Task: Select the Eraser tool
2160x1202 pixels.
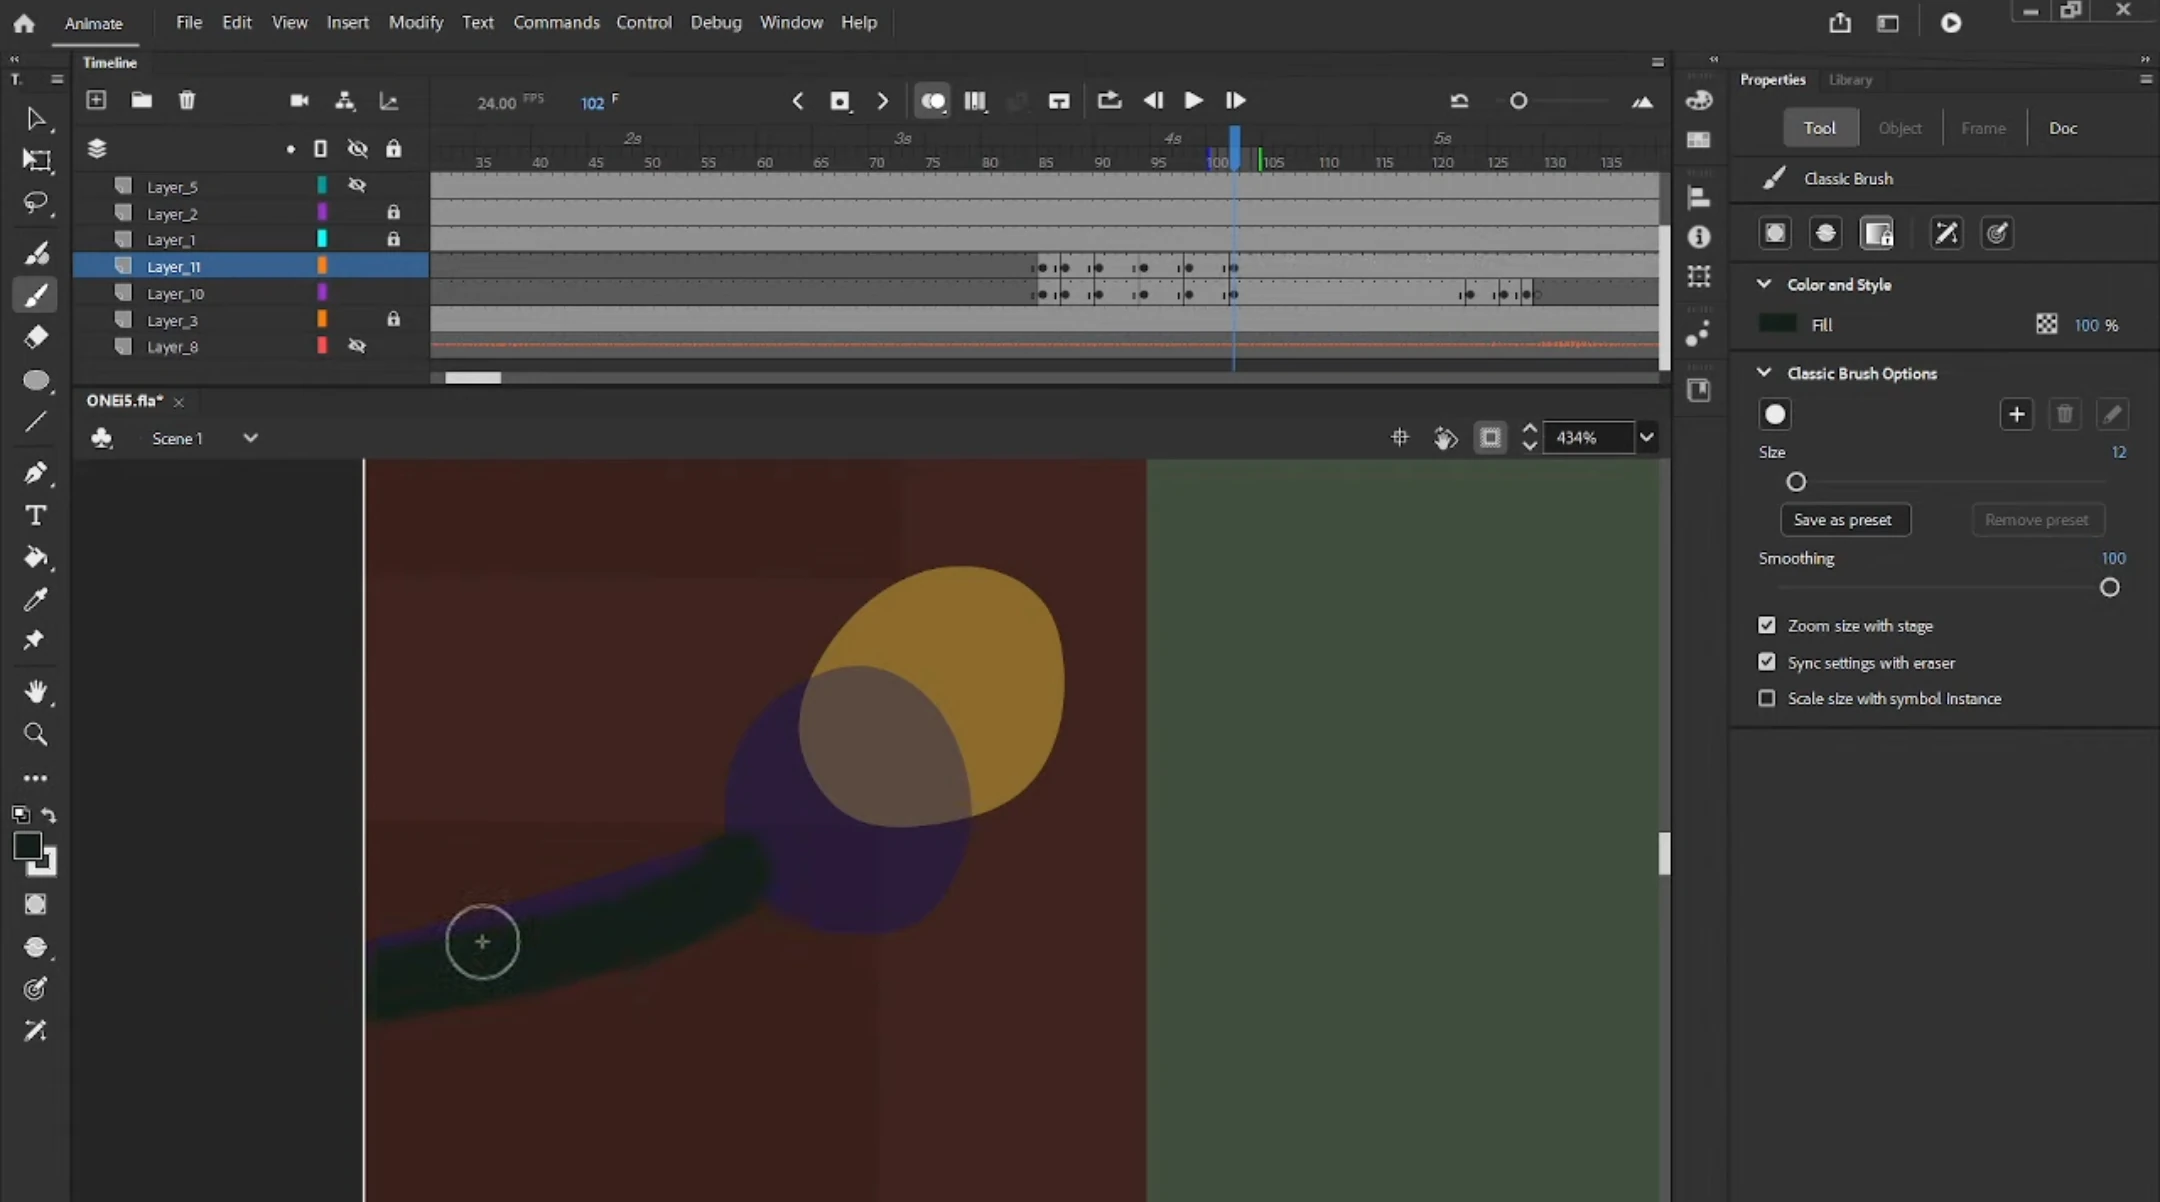Action: click(36, 337)
